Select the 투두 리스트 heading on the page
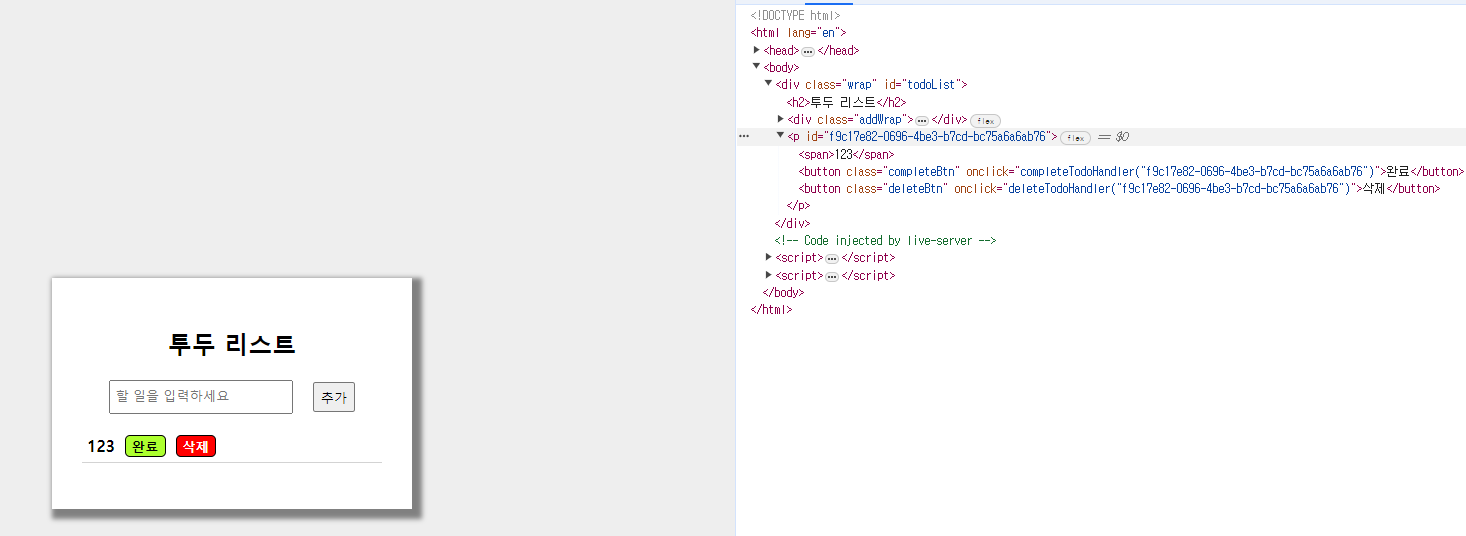This screenshot has height=536, width=1466. [232, 344]
